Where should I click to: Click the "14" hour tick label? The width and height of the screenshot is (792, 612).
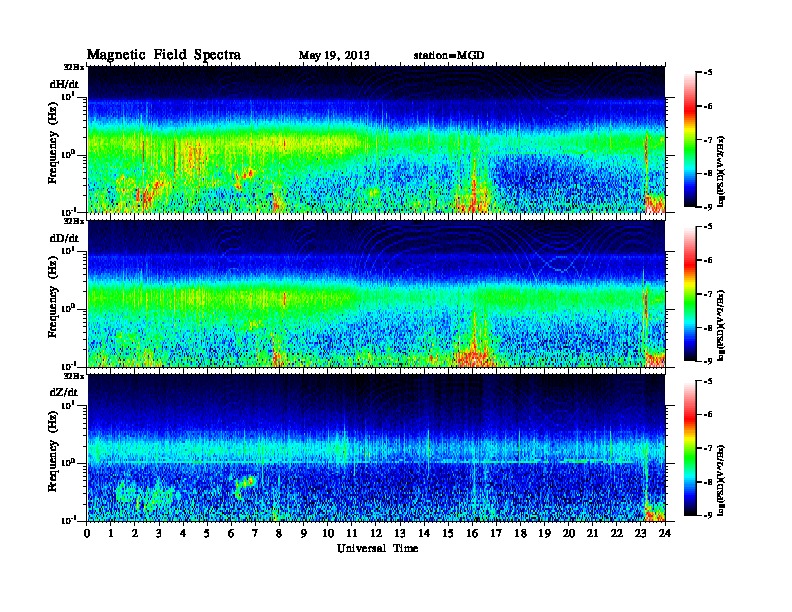pos(424,533)
